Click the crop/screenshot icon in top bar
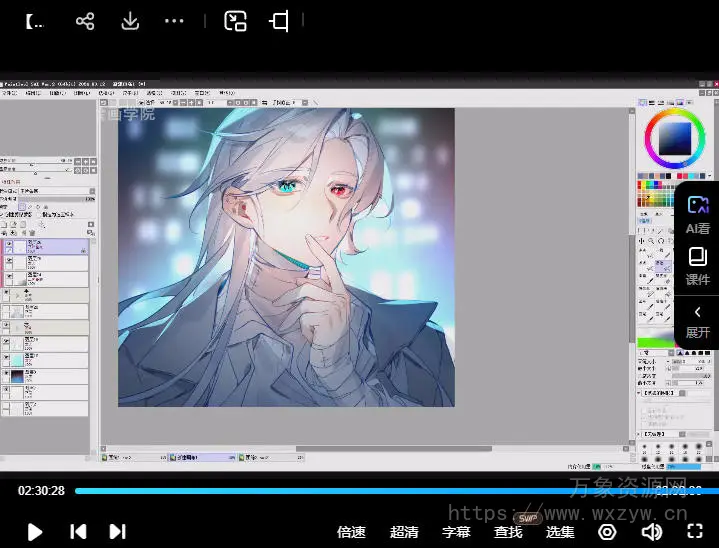This screenshot has width=719, height=548. click(279, 21)
